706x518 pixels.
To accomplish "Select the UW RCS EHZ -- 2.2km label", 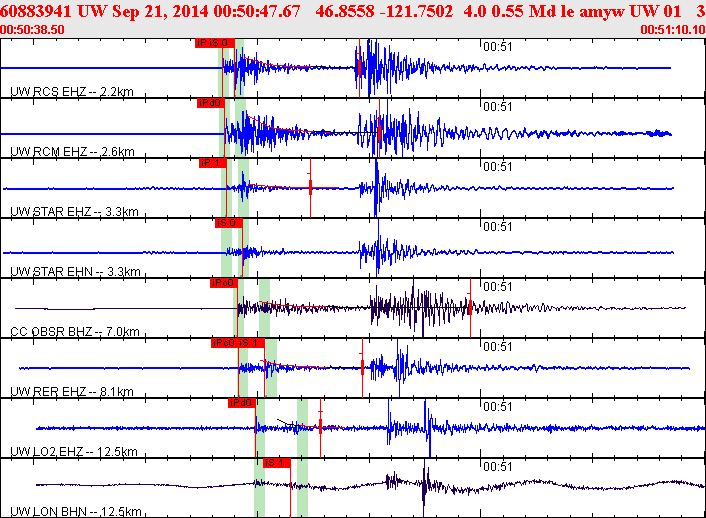I will click(x=72, y=92).
